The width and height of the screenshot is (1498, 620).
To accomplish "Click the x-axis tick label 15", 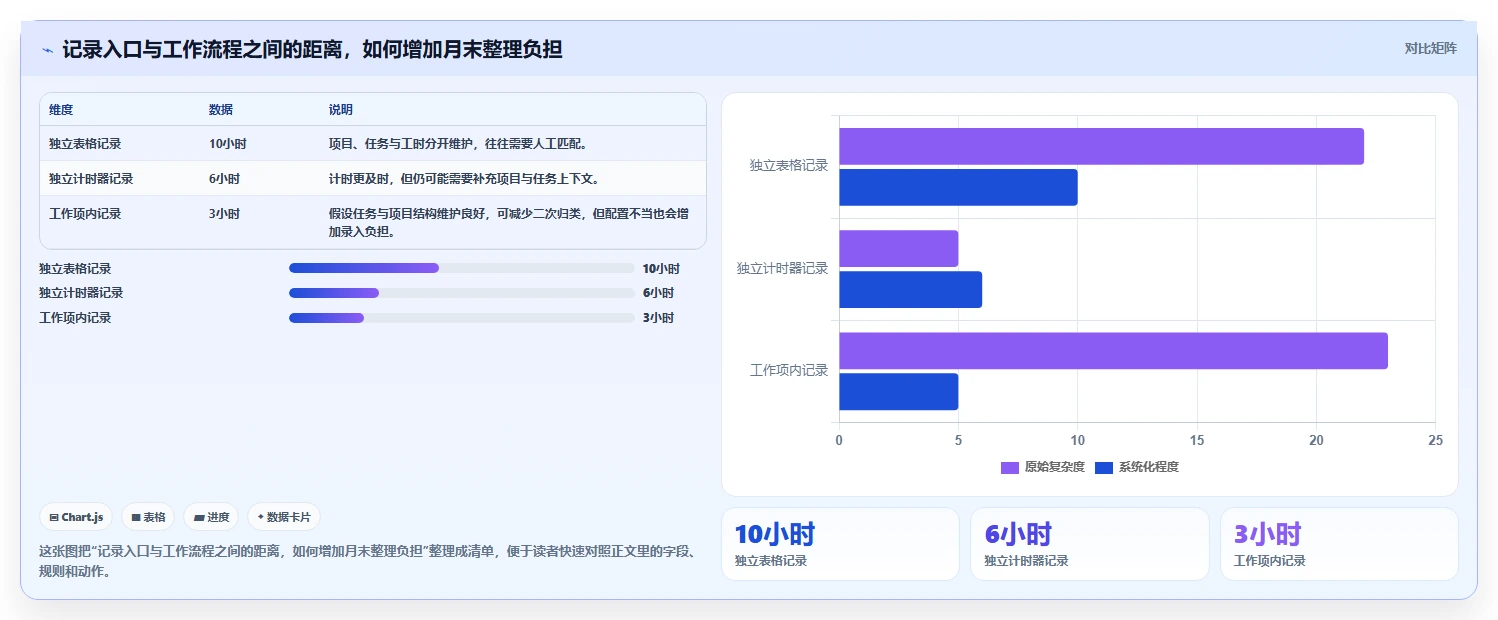I will 1197,441.
